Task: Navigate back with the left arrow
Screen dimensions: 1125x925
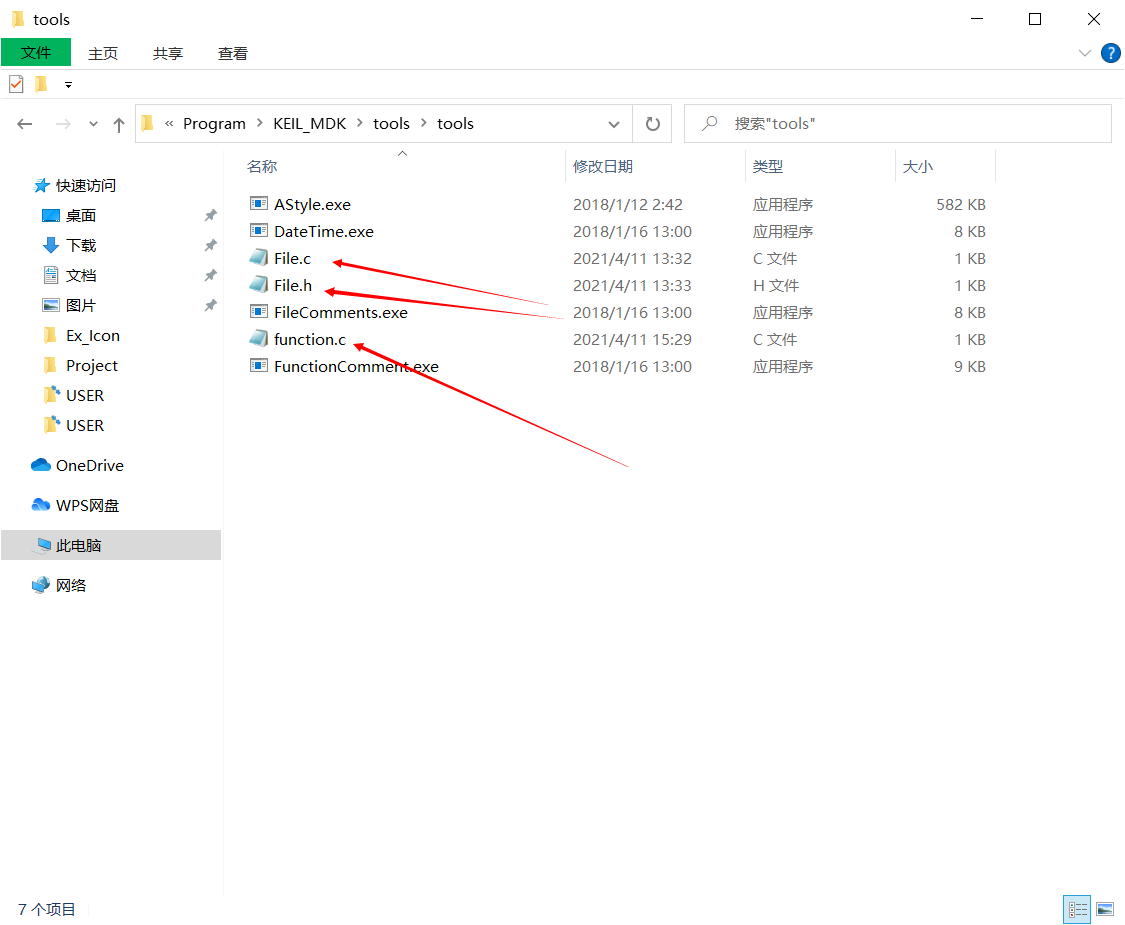Action: [25, 124]
